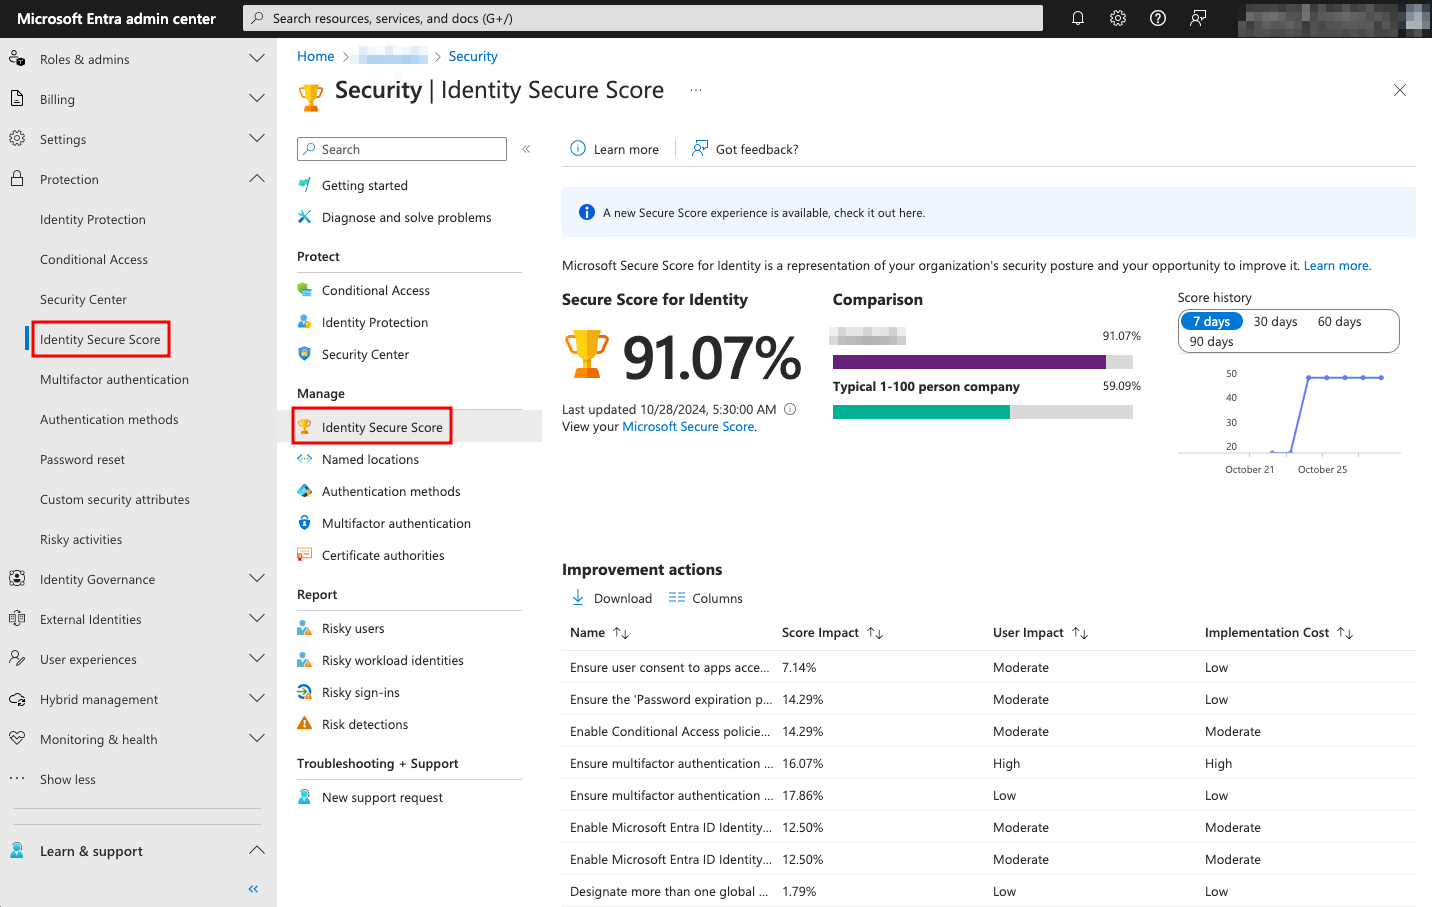Select the 30 days score history option

coord(1275,321)
